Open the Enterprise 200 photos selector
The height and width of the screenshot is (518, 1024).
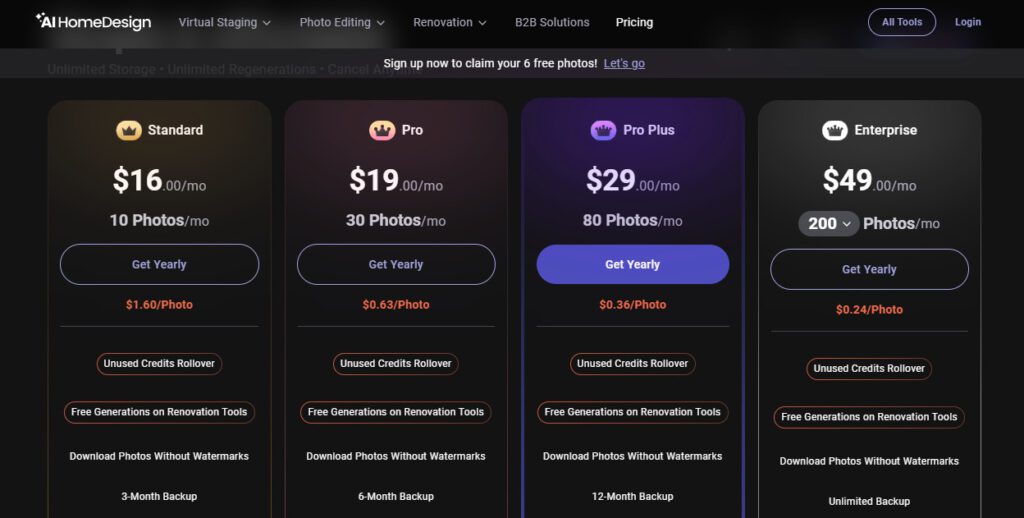tap(829, 224)
